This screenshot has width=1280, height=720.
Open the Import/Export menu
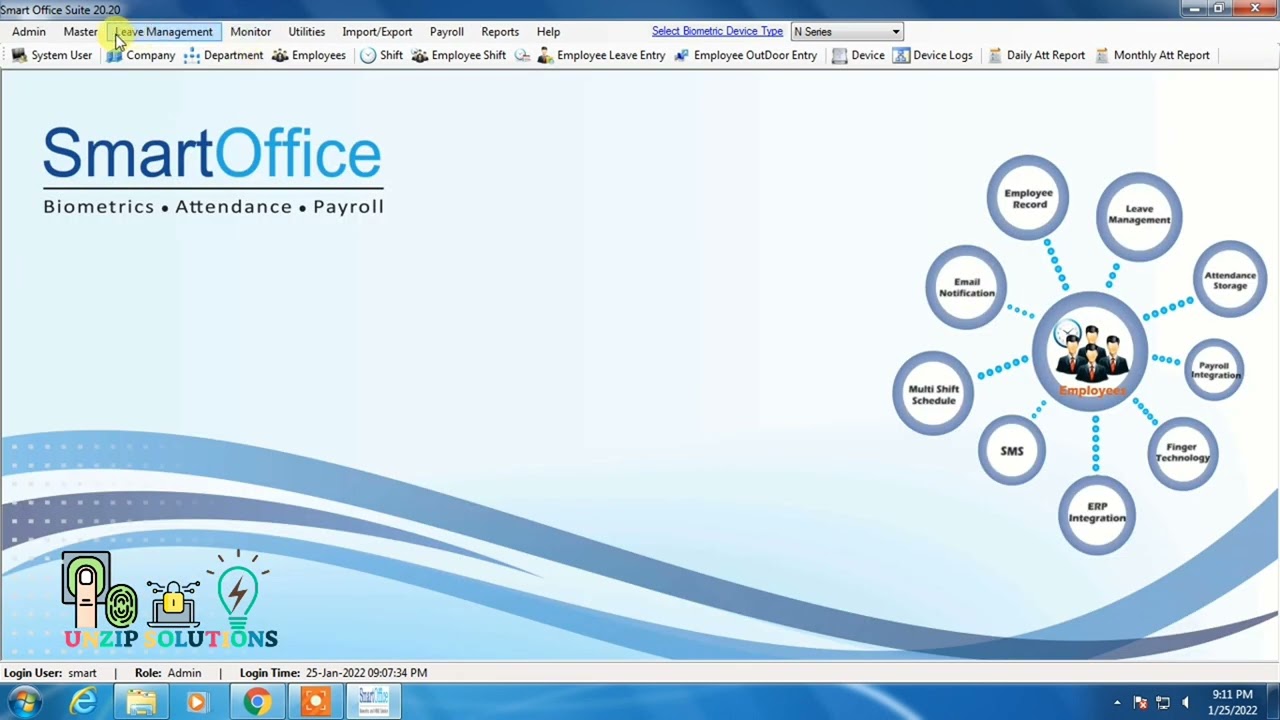pyautogui.click(x=377, y=32)
